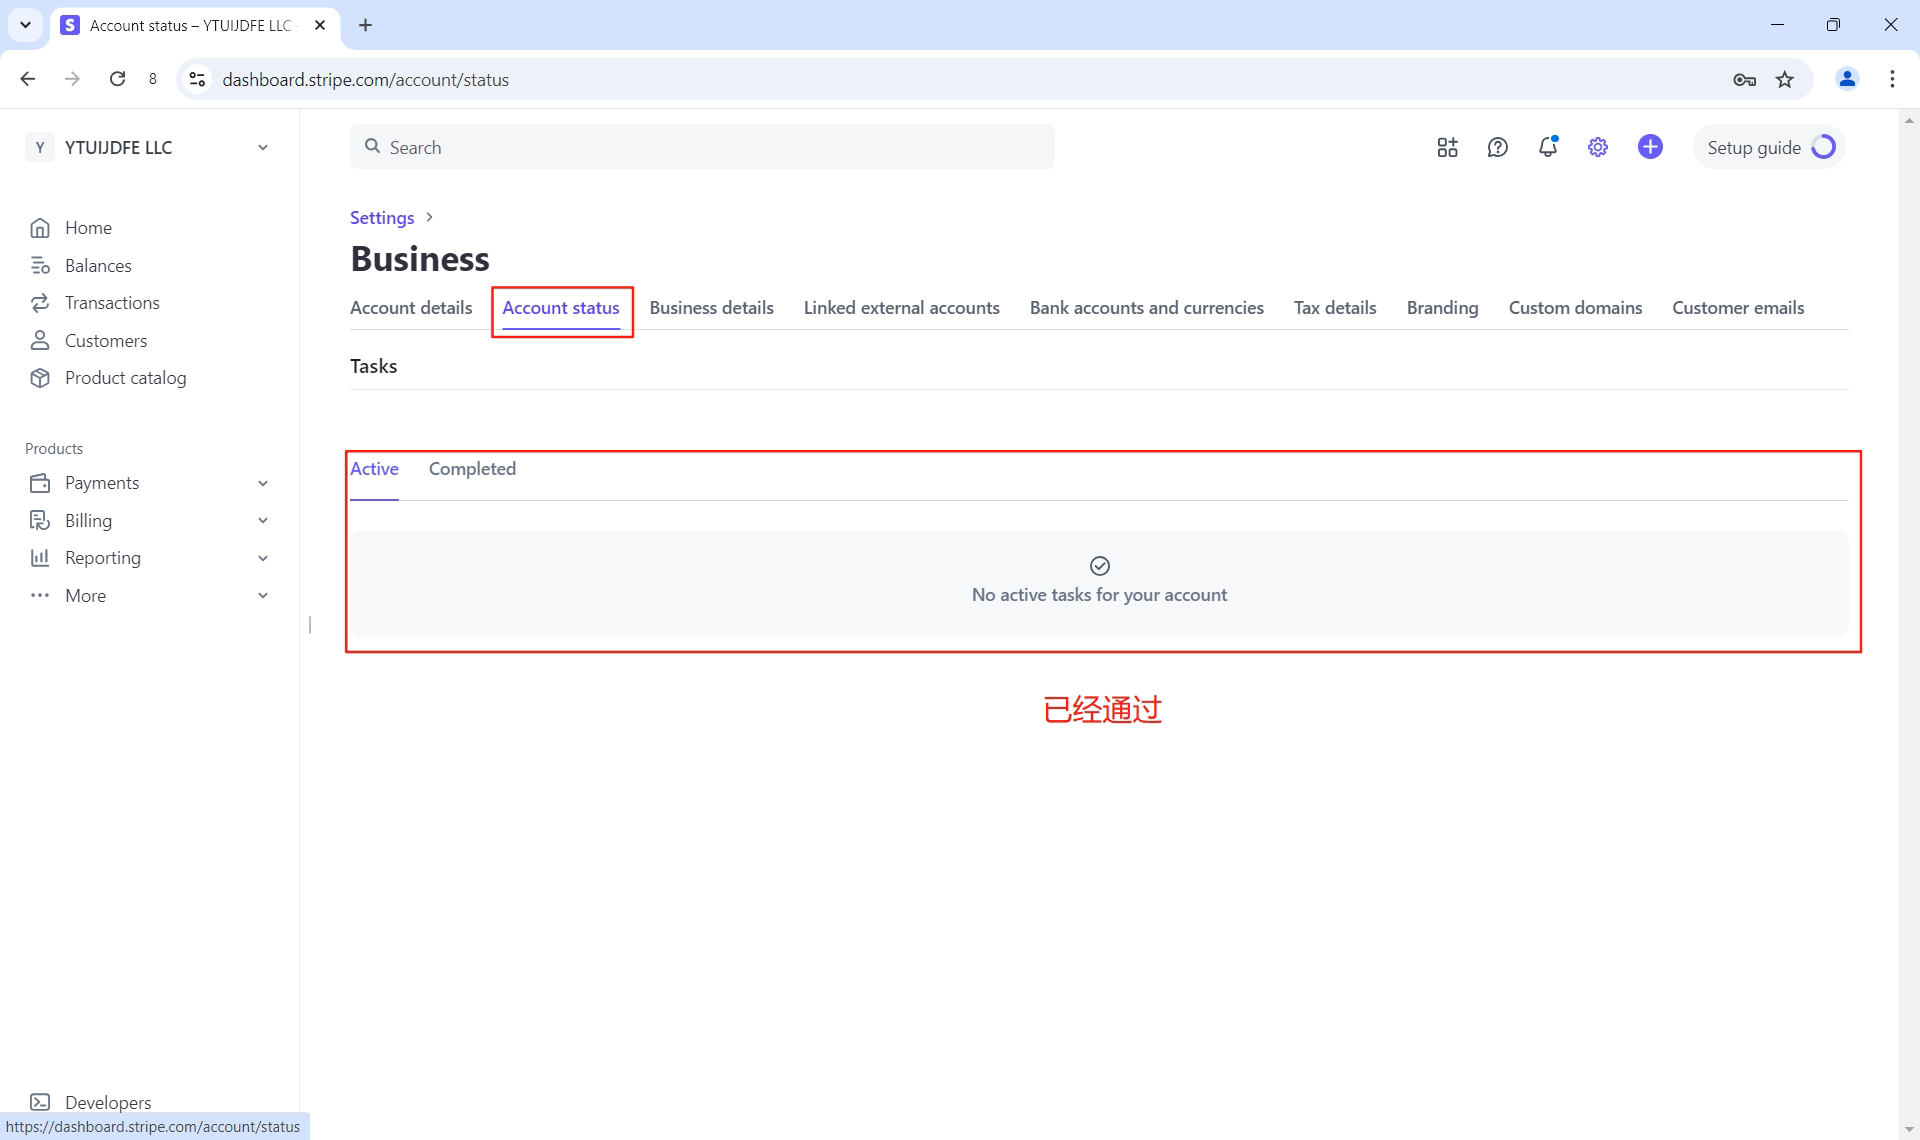Select the Tax details tab
1920x1140 pixels.
pyautogui.click(x=1334, y=308)
